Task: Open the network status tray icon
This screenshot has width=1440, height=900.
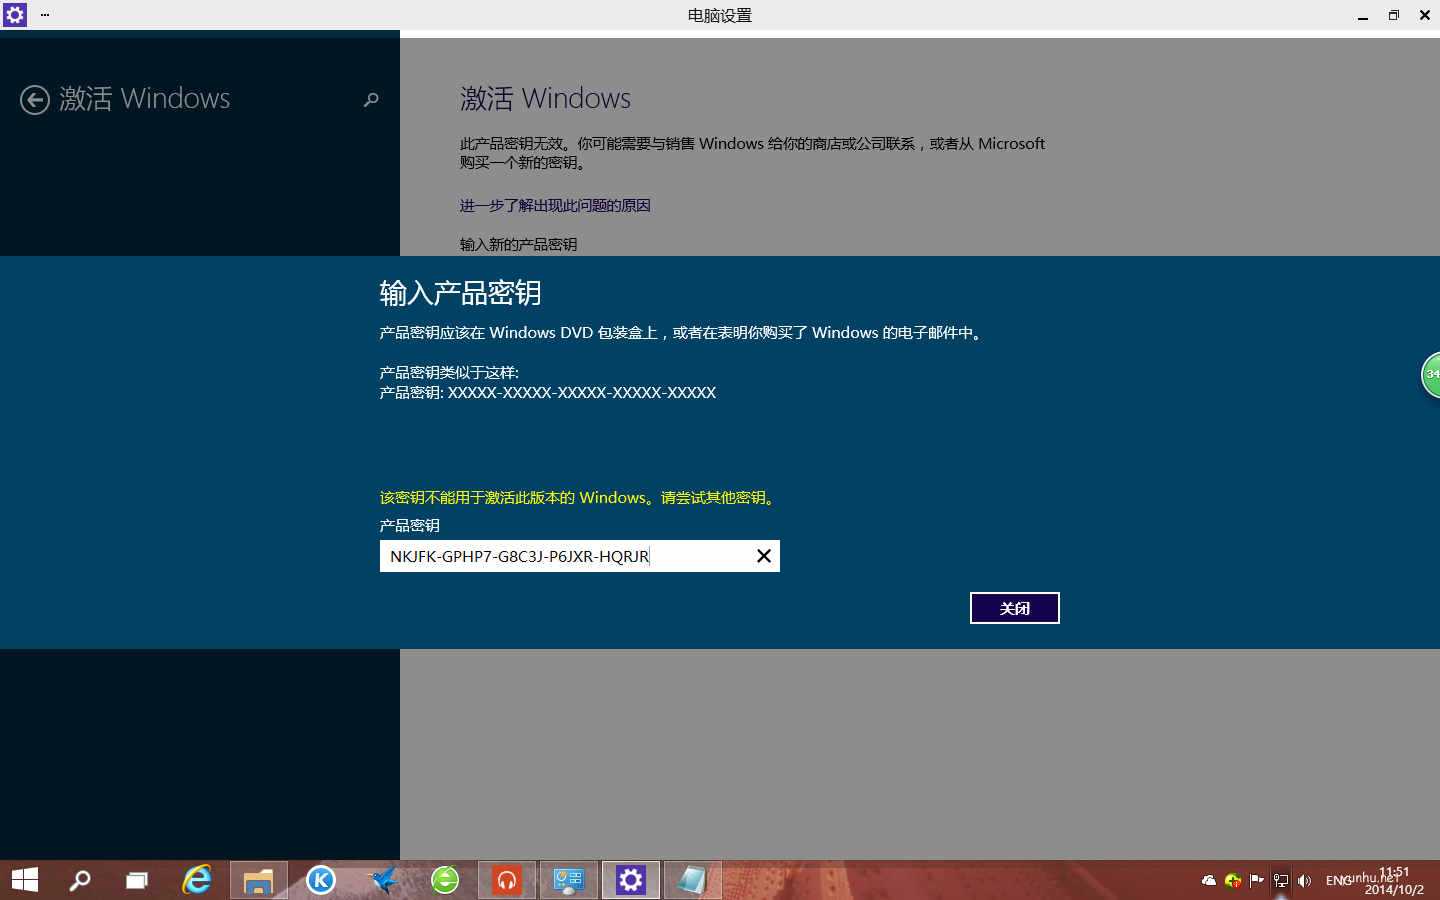Action: [1280, 880]
